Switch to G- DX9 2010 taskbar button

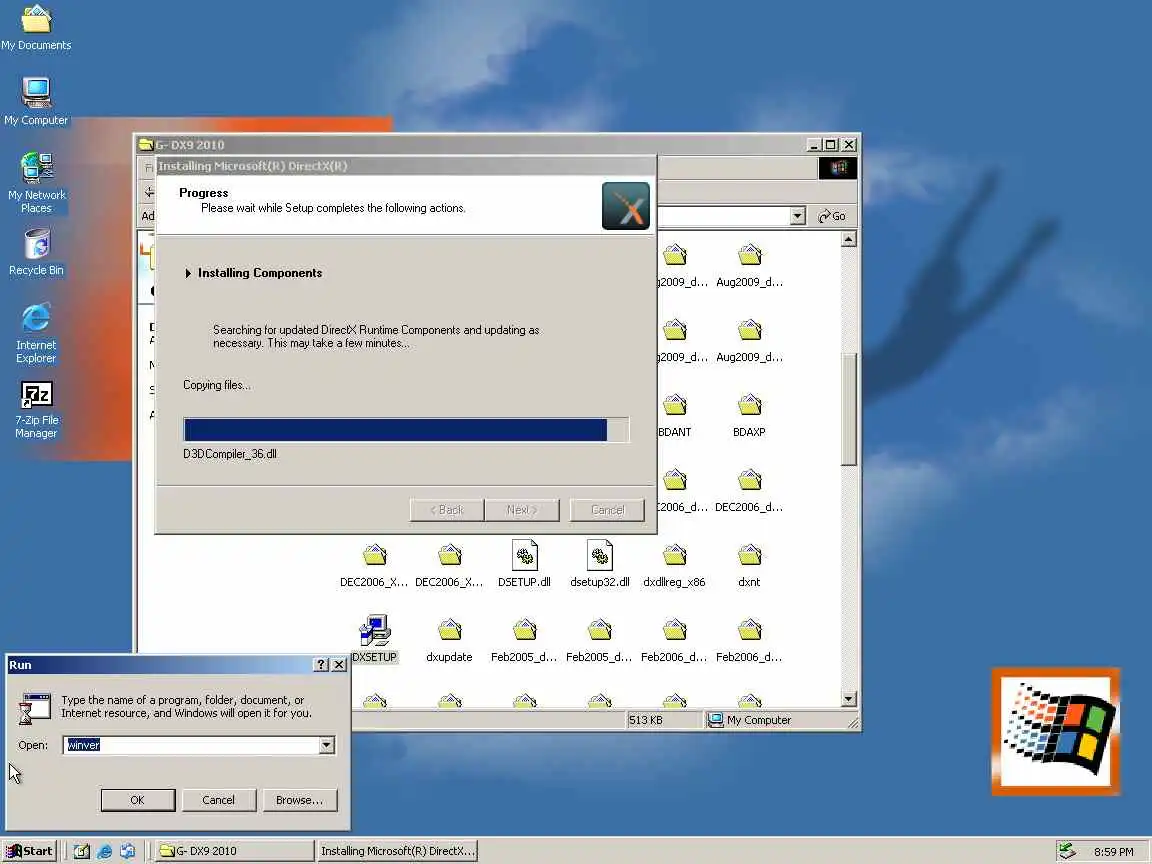click(235, 851)
